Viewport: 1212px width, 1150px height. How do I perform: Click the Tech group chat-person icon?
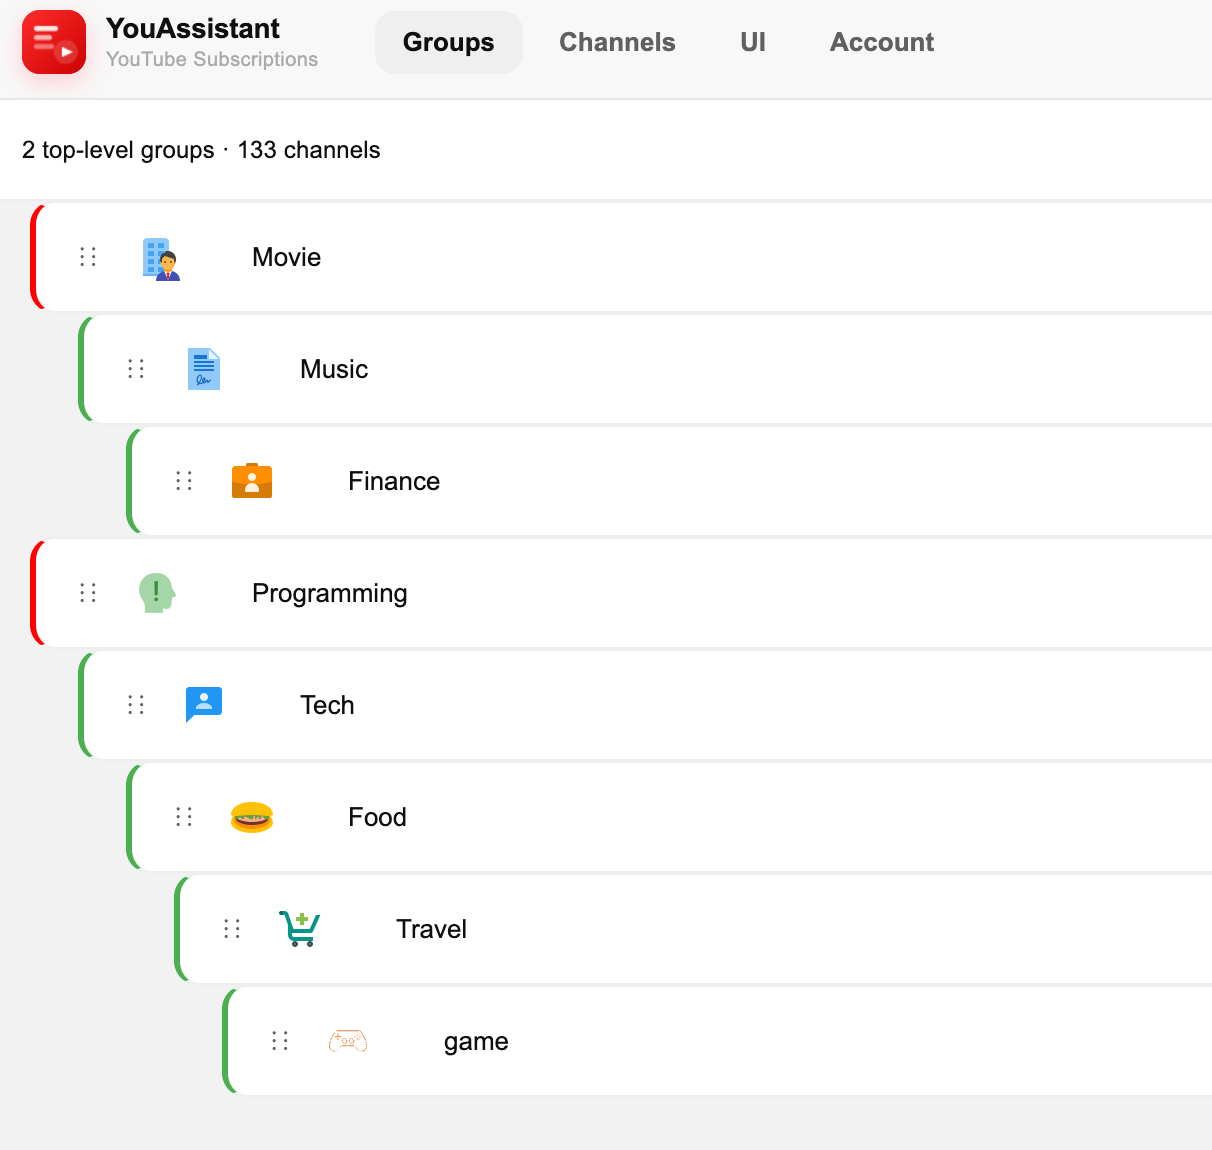[204, 705]
